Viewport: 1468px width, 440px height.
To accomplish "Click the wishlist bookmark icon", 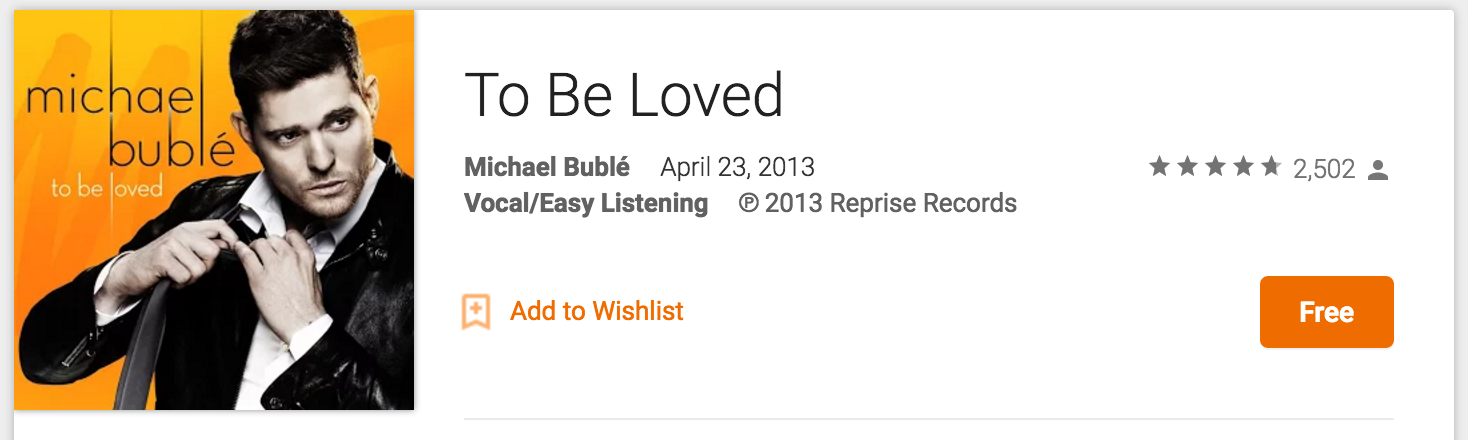I will pos(476,312).
